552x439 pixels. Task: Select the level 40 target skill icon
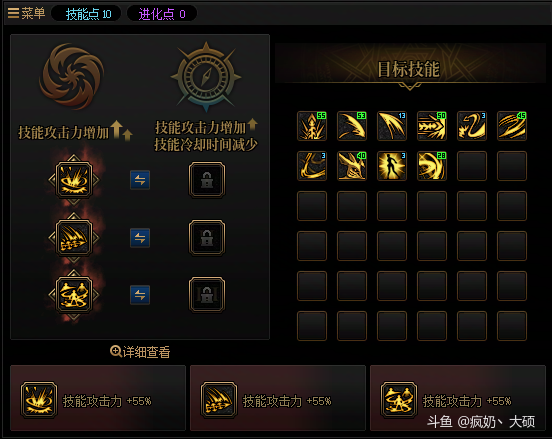click(x=352, y=166)
